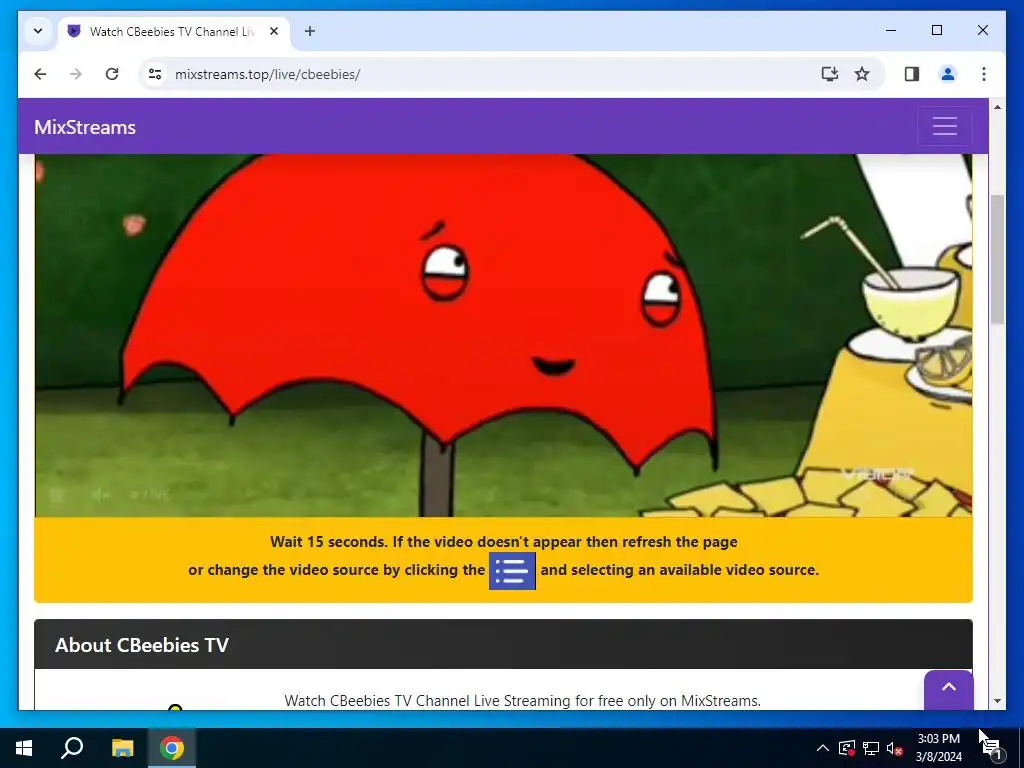Maximize the Chrome window
This screenshot has height=768, width=1024.
936,30
